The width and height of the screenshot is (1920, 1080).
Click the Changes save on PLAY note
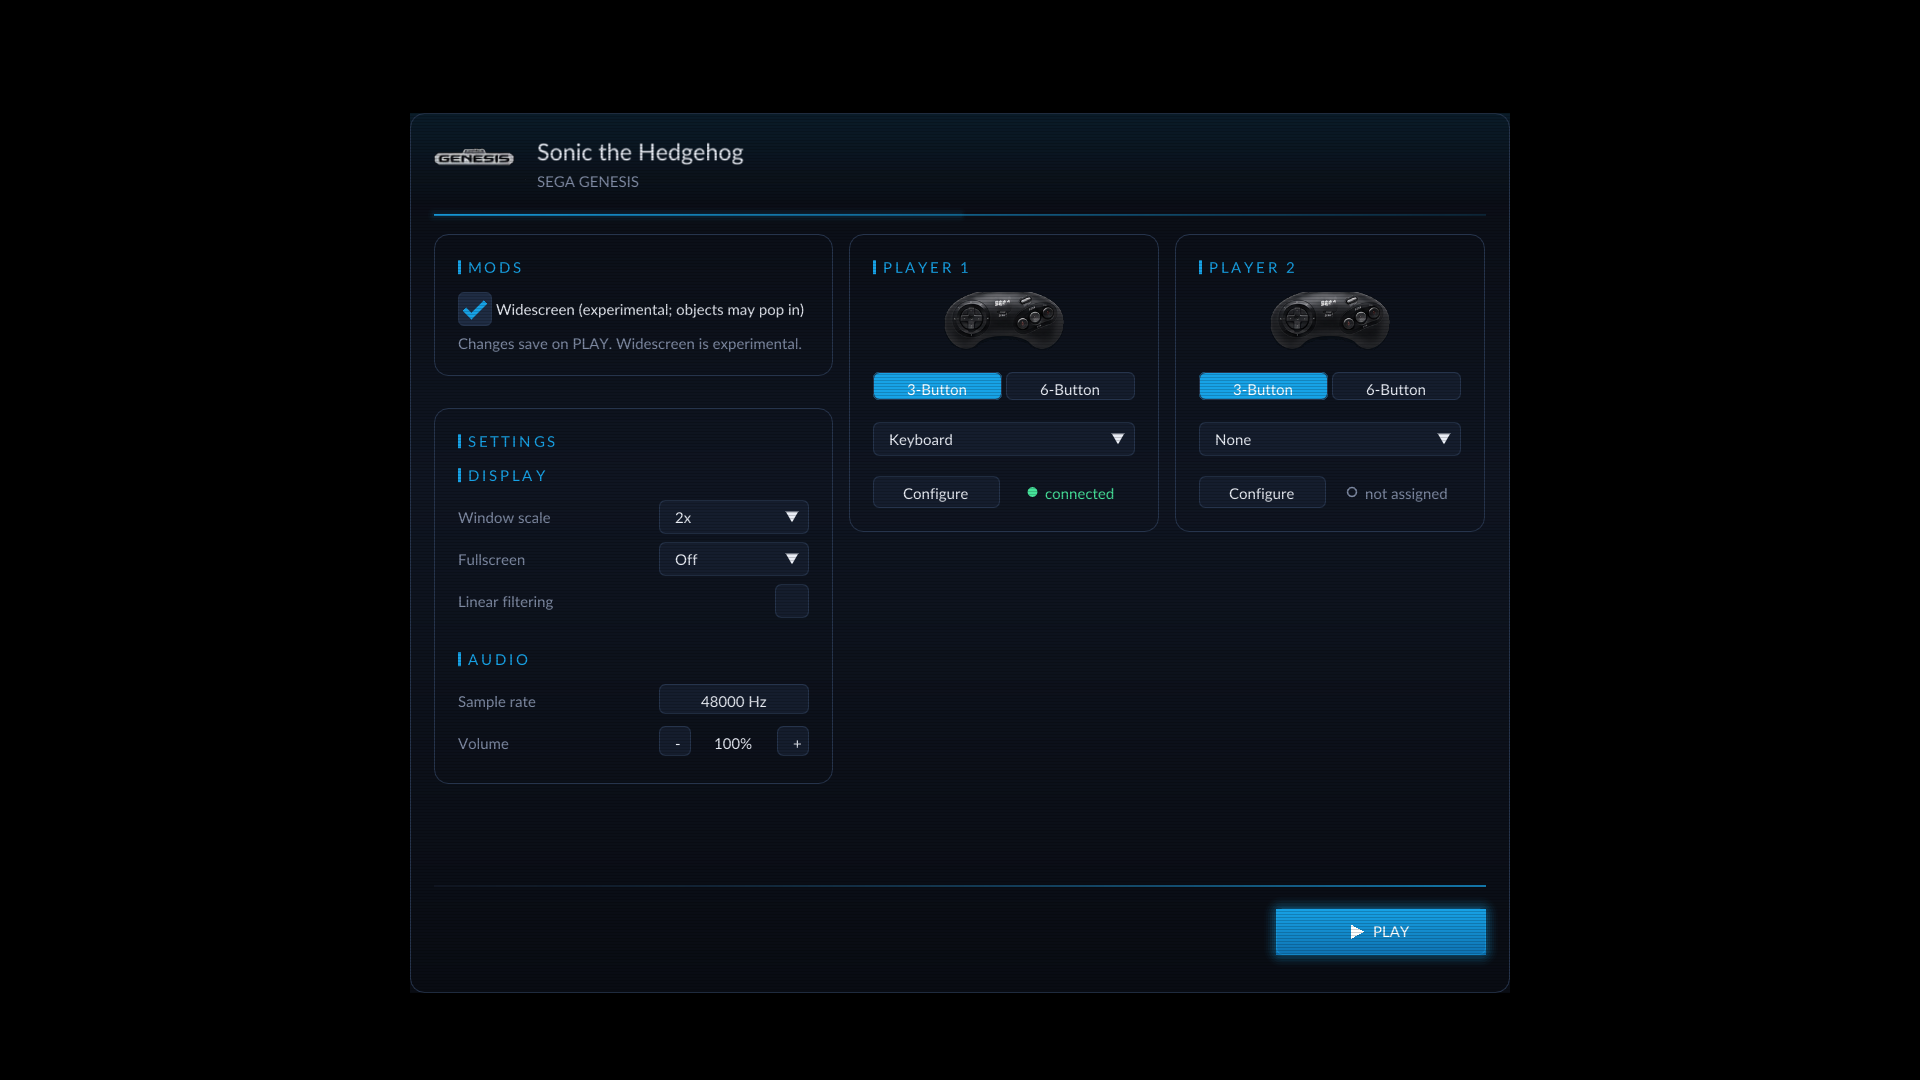pyautogui.click(x=630, y=343)
